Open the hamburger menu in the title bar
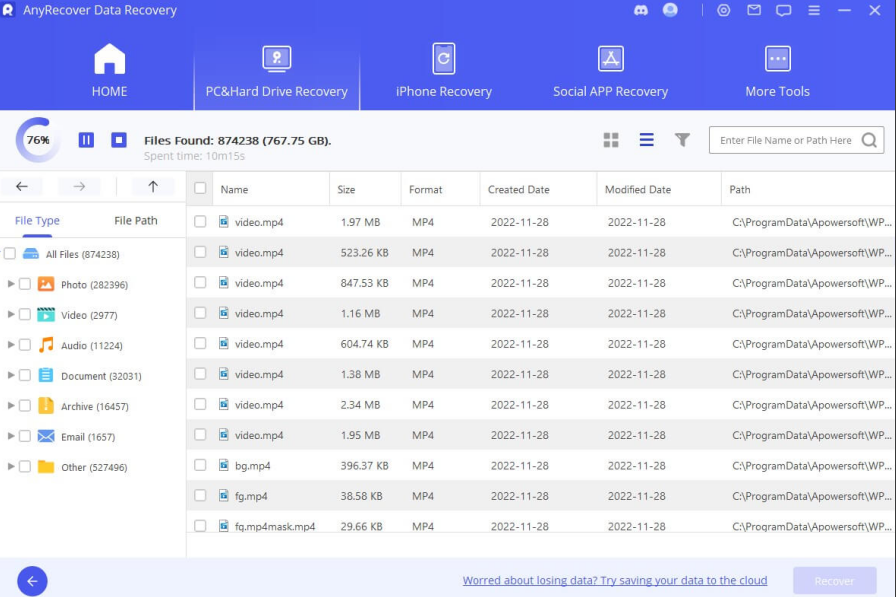Screen dimensions: 896x597 pos(813,11)
